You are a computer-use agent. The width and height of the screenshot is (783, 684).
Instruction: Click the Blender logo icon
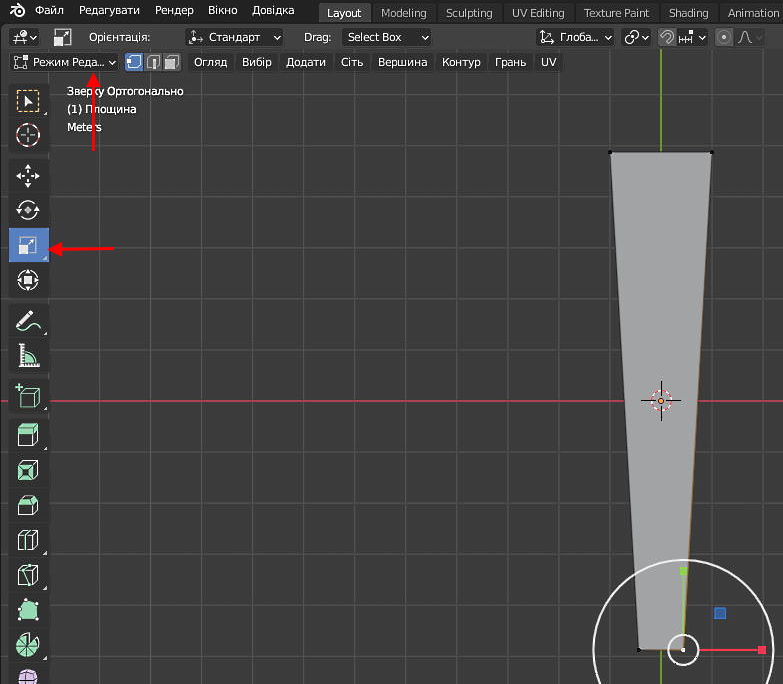pos(17,10)
